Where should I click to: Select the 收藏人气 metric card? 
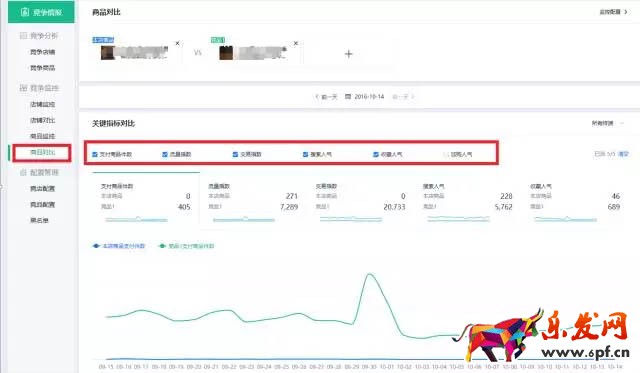(575, 199)
